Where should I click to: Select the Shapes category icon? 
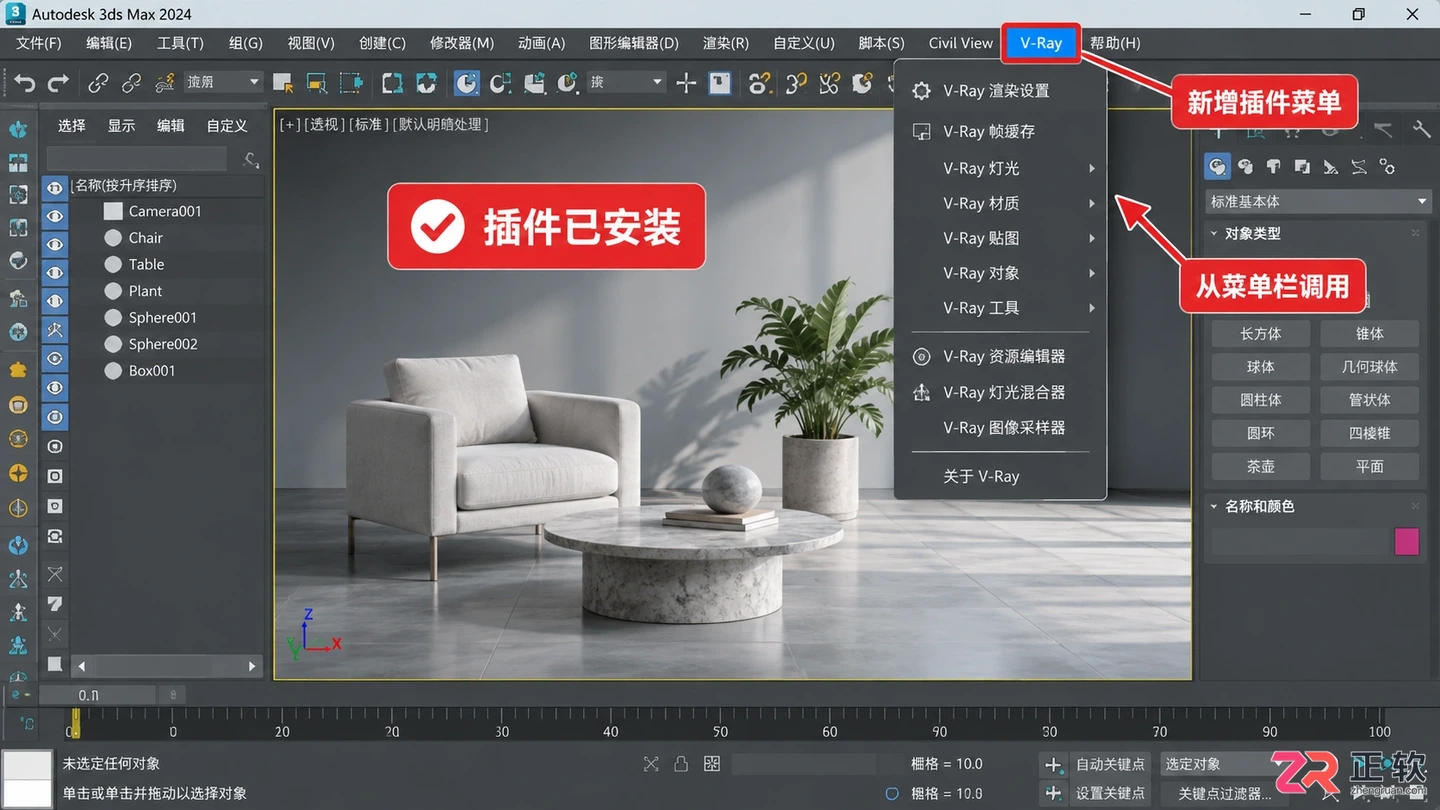1245,166
